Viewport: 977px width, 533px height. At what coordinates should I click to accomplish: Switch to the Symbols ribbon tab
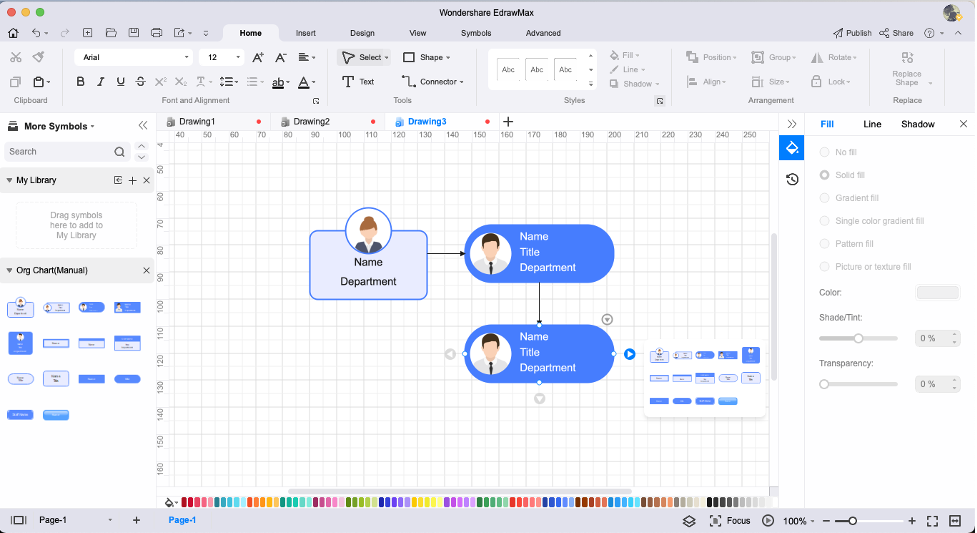tap(476, 33)
